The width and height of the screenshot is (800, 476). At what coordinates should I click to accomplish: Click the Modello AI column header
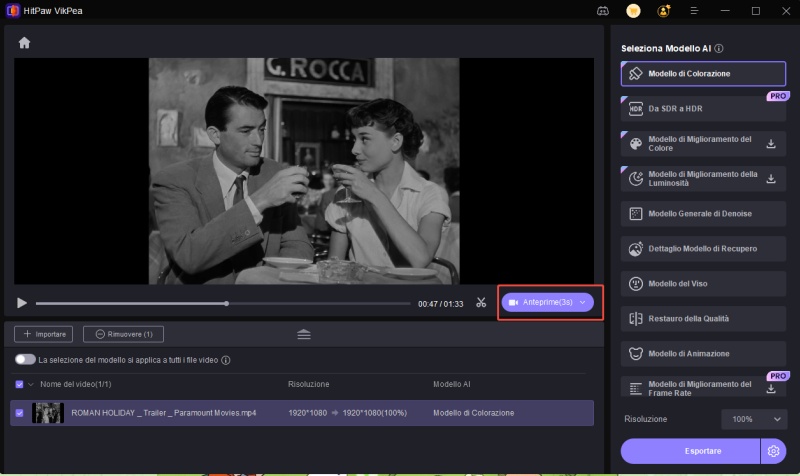tap(452, 384)
